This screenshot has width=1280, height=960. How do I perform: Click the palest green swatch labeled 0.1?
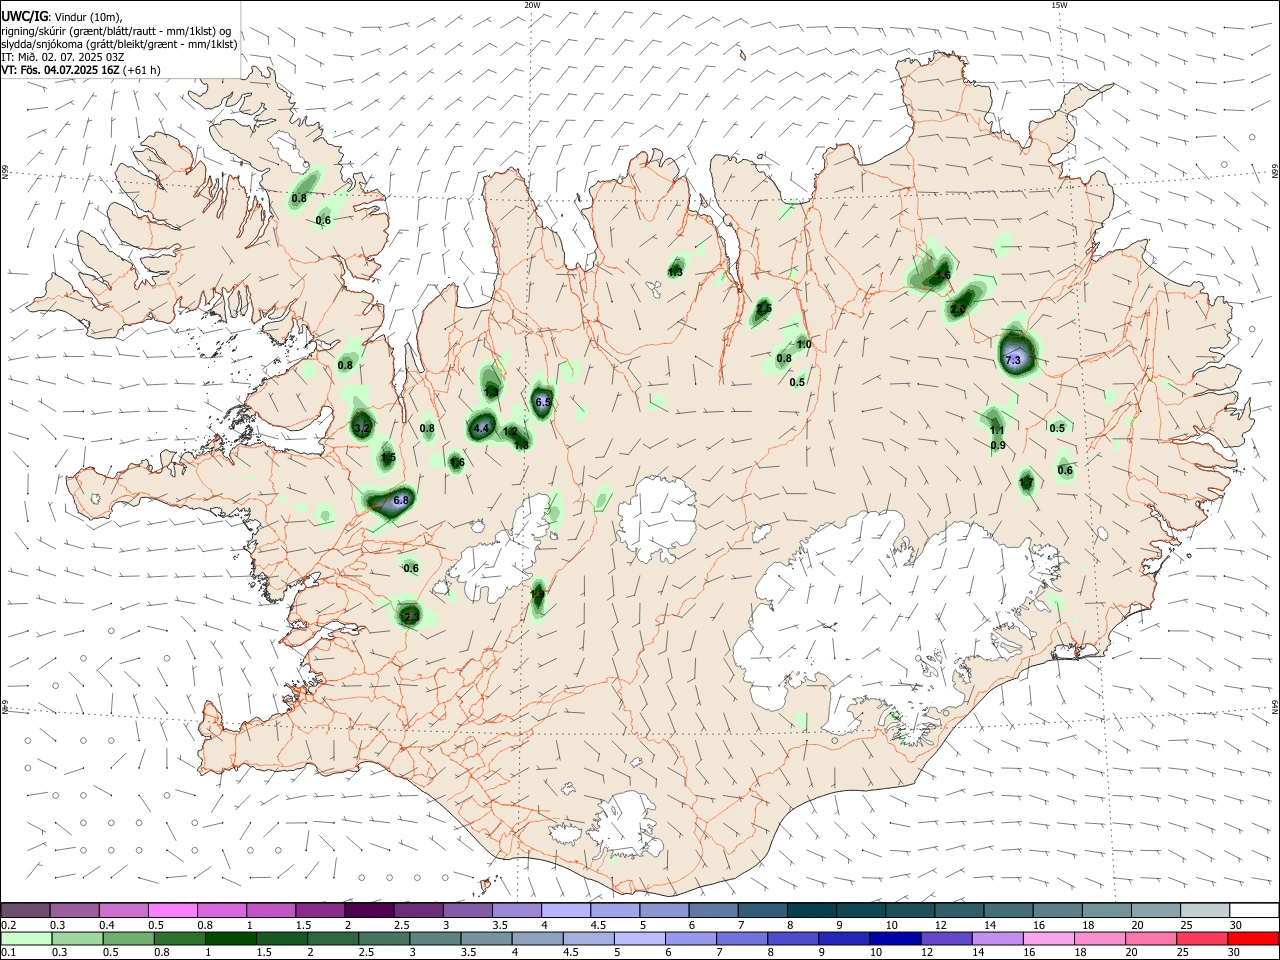(25, 938)
